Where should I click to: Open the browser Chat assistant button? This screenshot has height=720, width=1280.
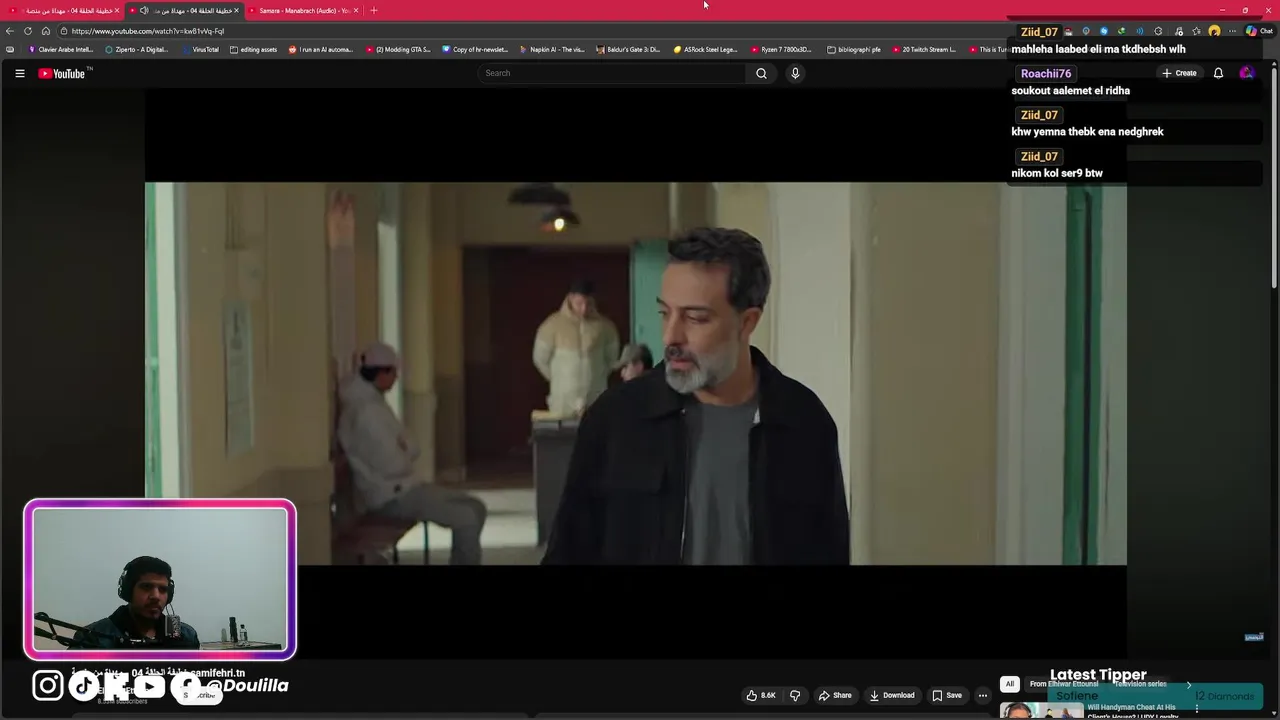(1258, 31)
